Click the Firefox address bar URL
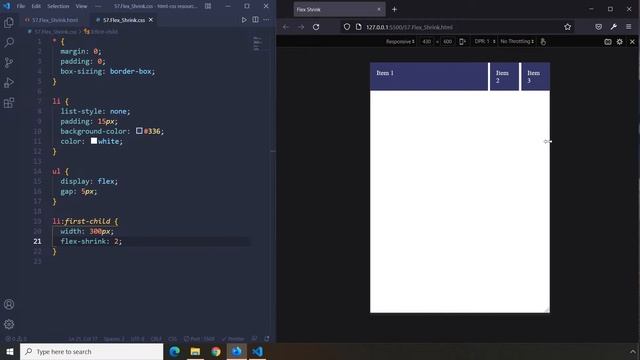 (409, 27)
